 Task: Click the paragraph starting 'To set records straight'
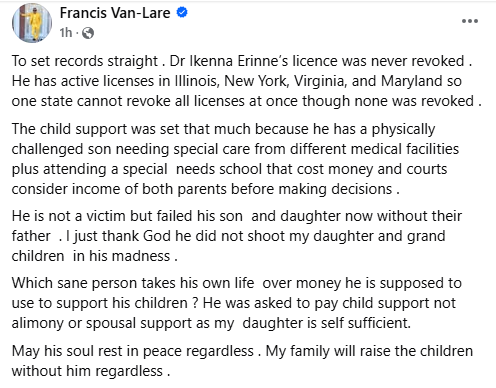pyautogui.click(x=246, y=81)
